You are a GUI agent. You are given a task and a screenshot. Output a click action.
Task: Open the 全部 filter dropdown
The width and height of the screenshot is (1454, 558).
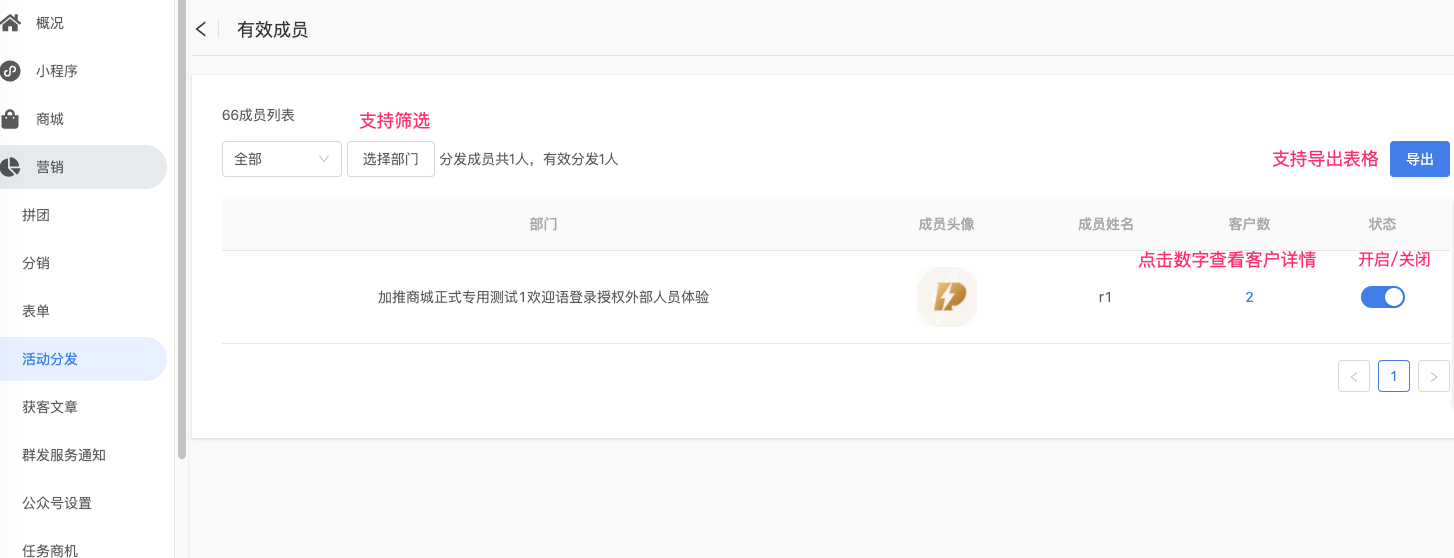[x=282, y=159]
